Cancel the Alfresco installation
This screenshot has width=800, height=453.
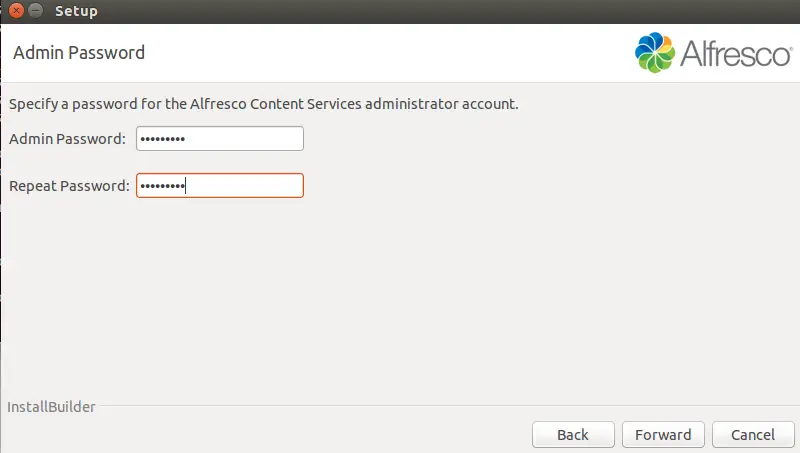click(x=753, y=435)
